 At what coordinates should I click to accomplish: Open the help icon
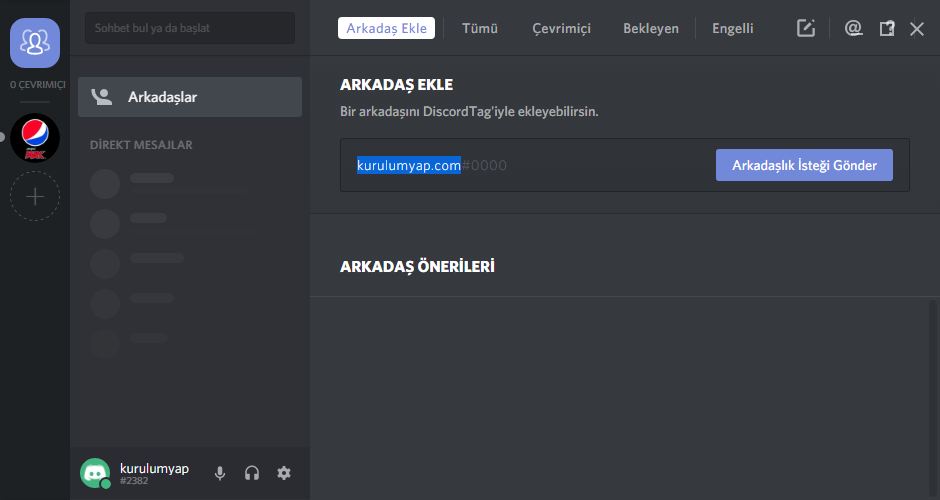[x=887, y=28]
